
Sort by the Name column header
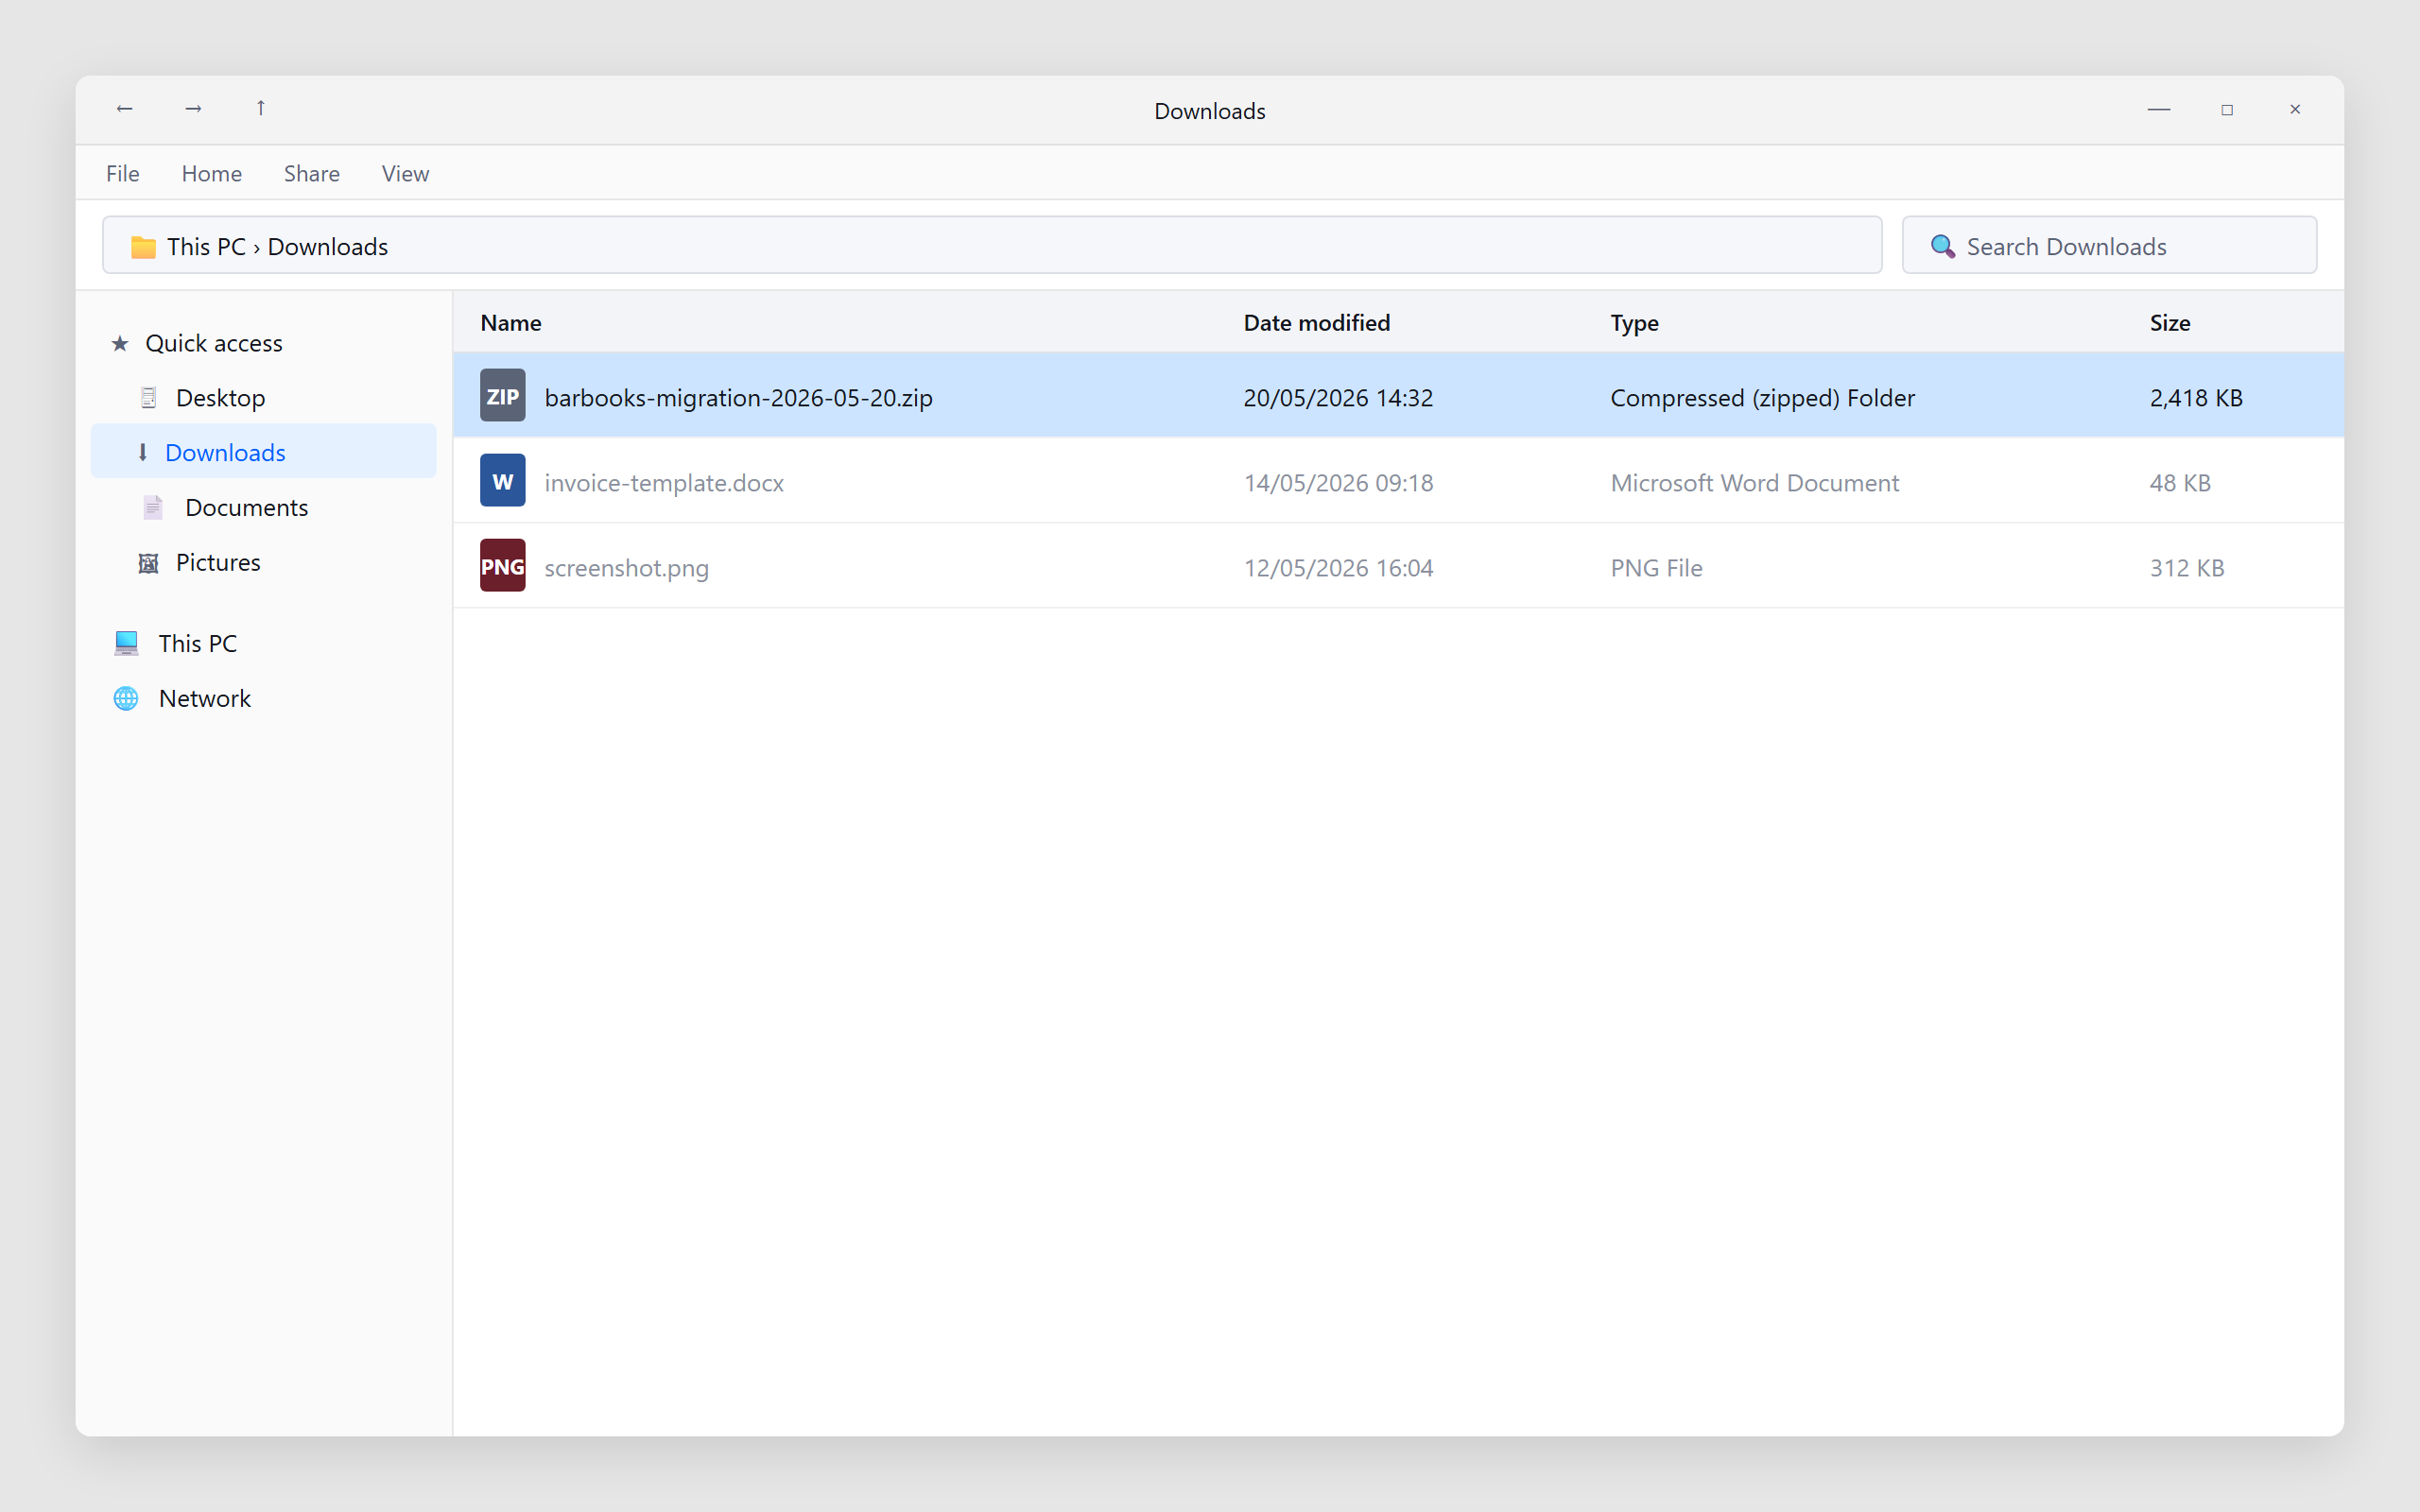click(x=511, y=323)
